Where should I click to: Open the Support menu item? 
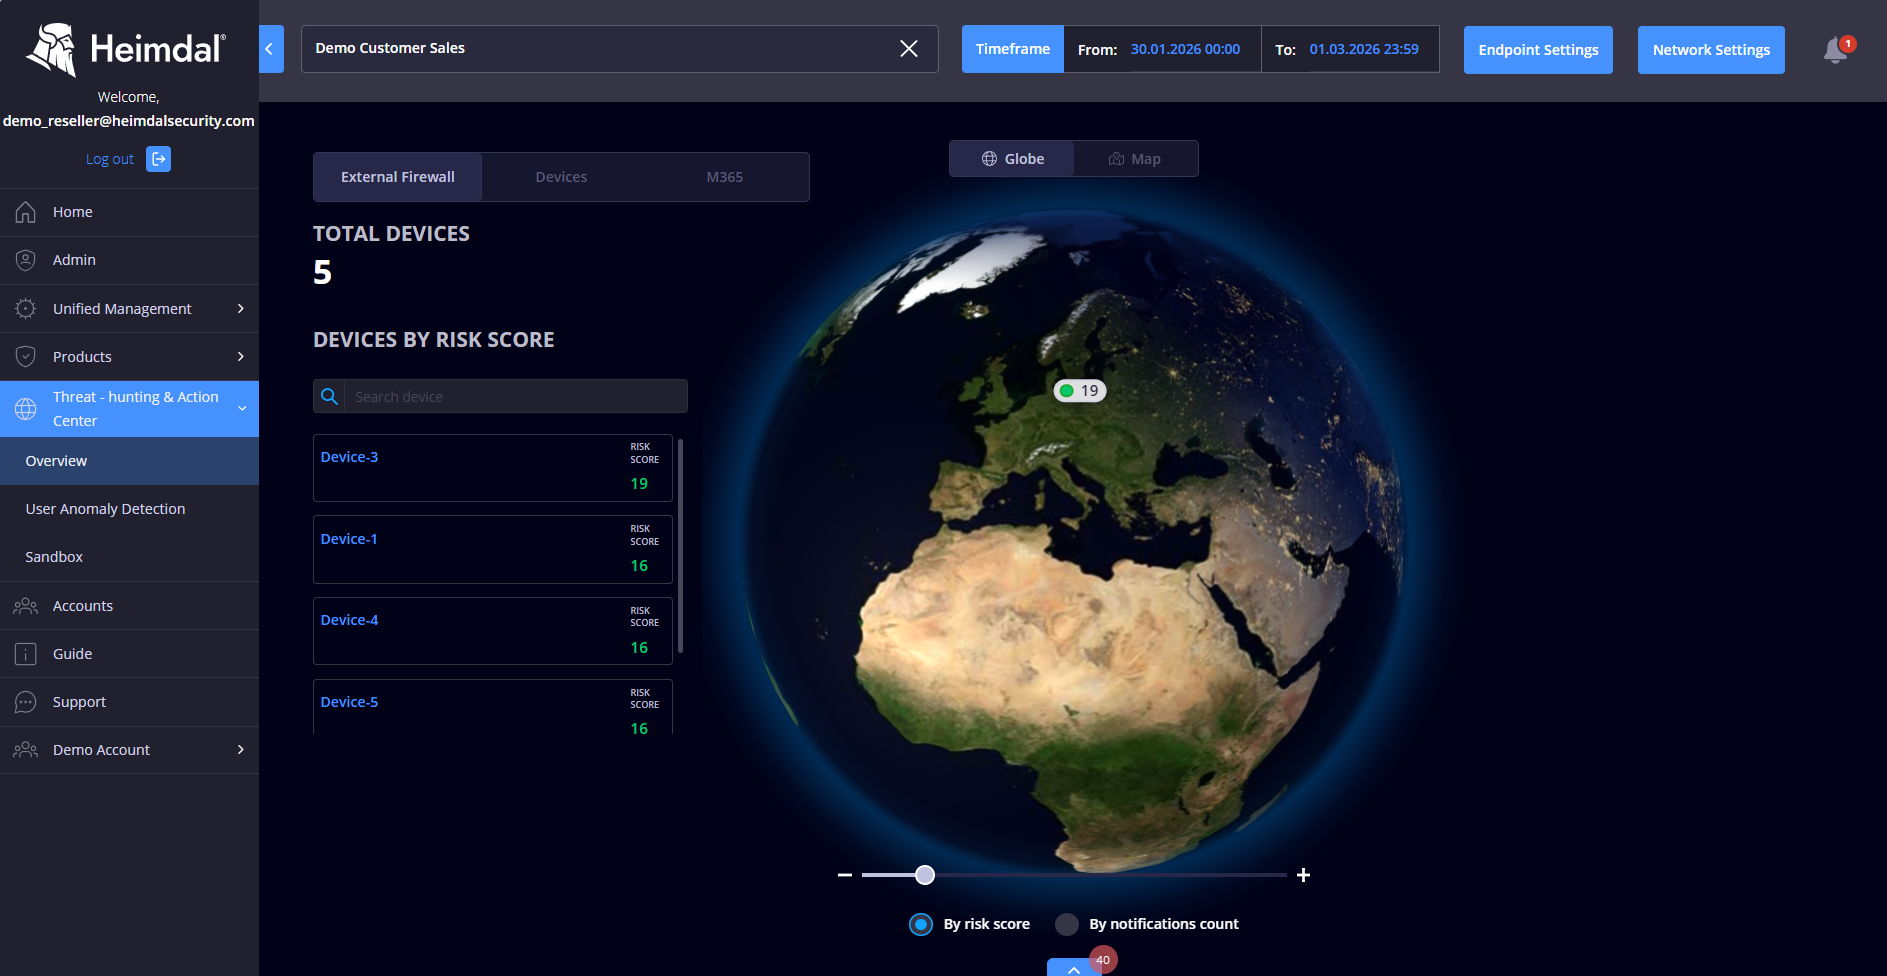point(129,702)
